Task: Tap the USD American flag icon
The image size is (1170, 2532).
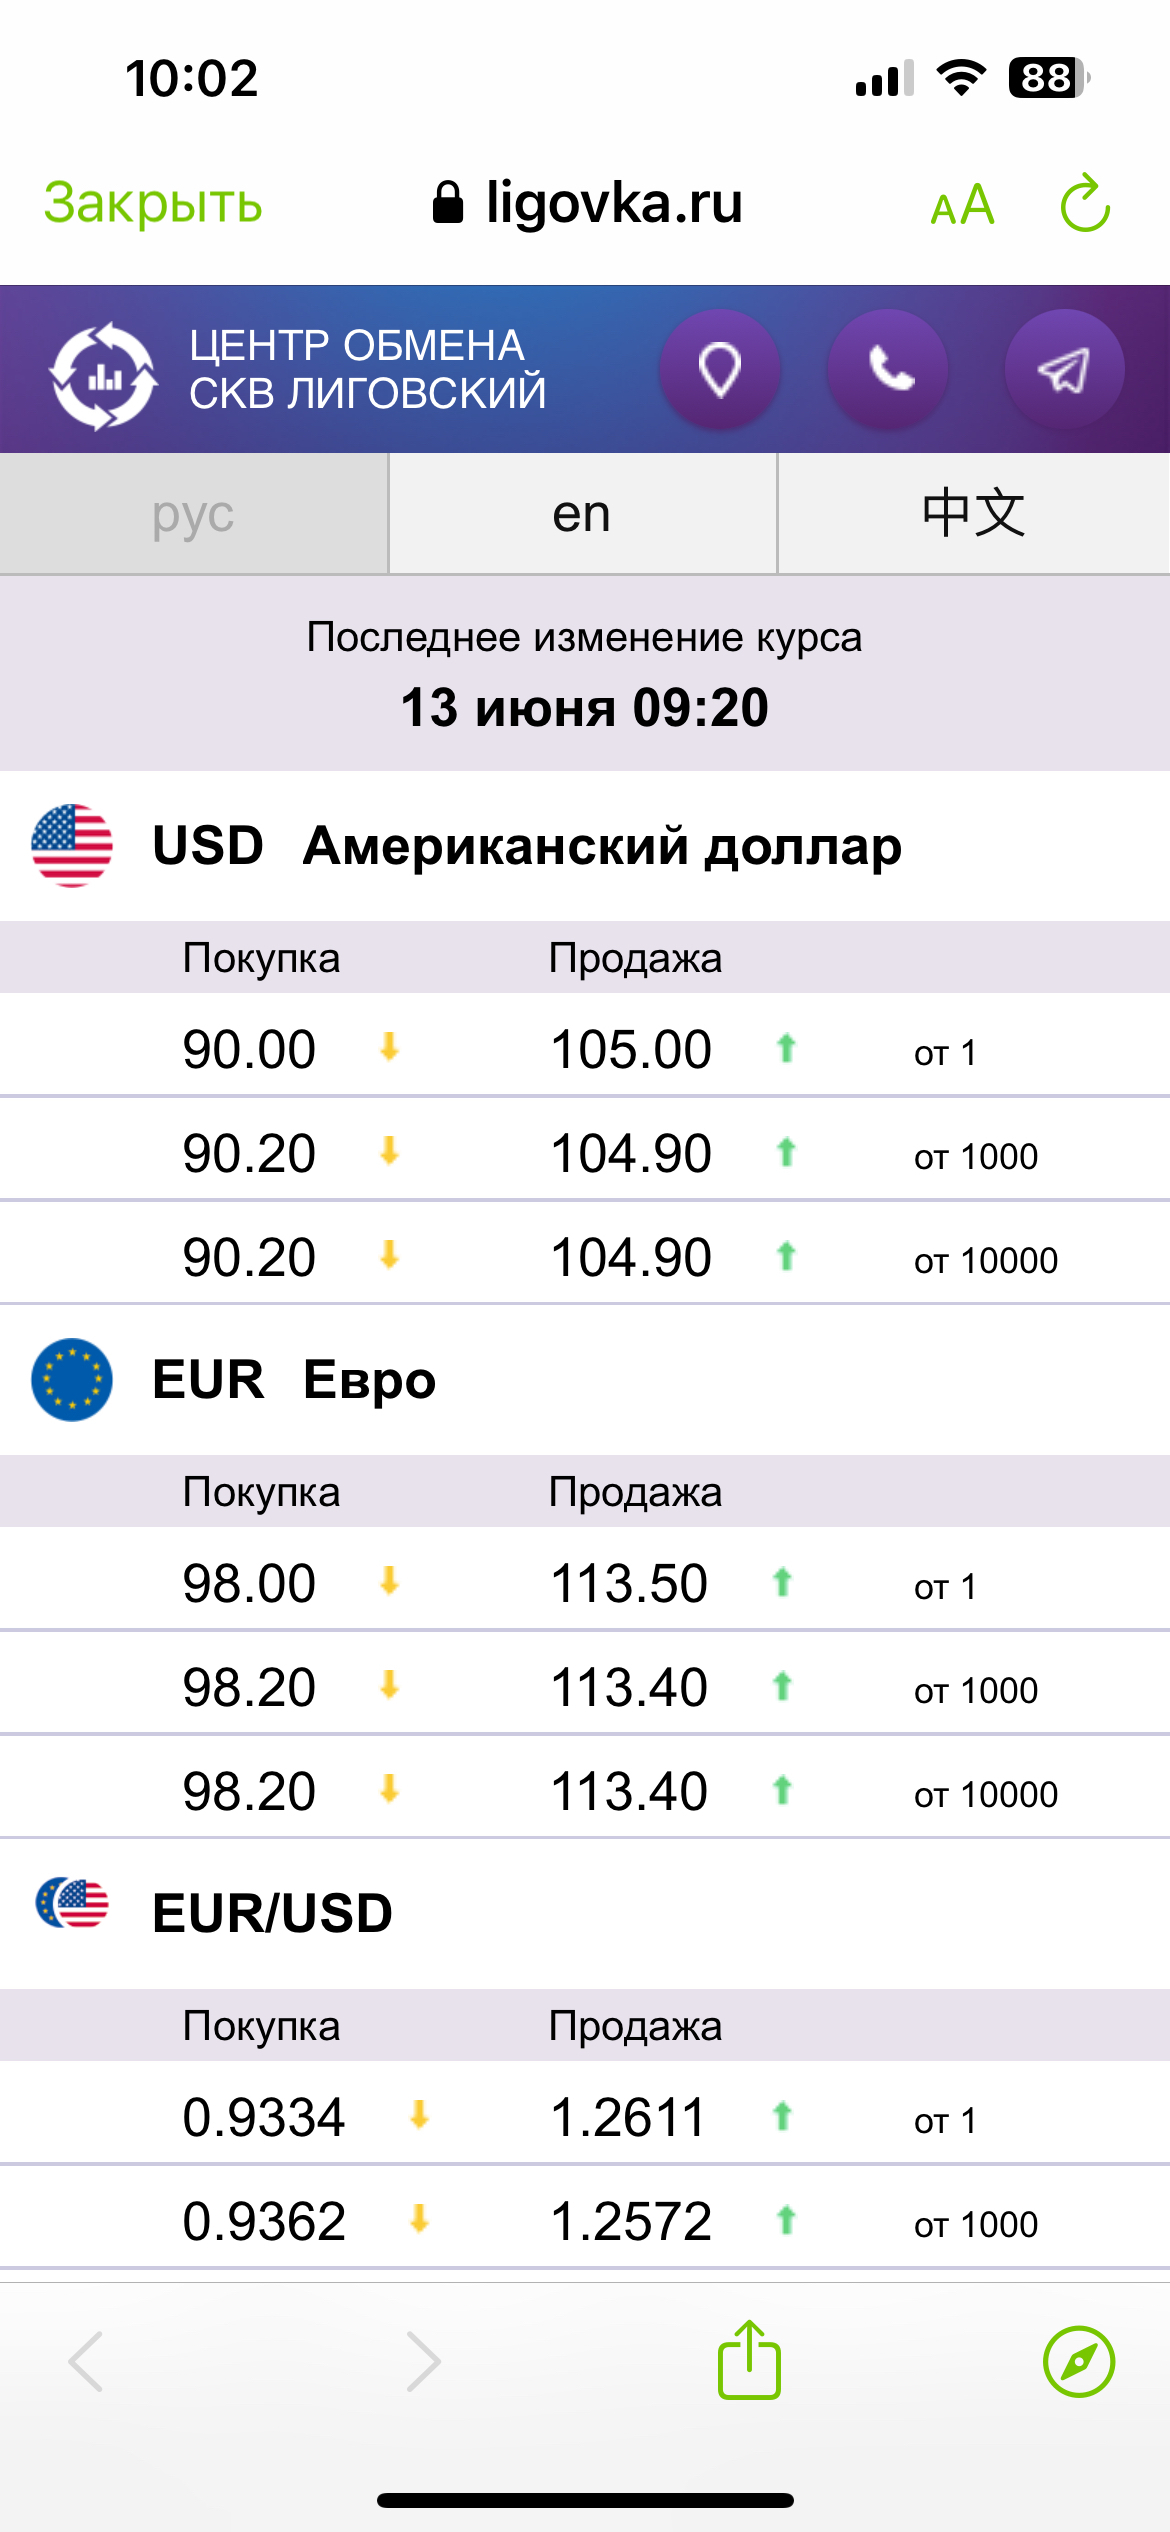Action: 72,845
